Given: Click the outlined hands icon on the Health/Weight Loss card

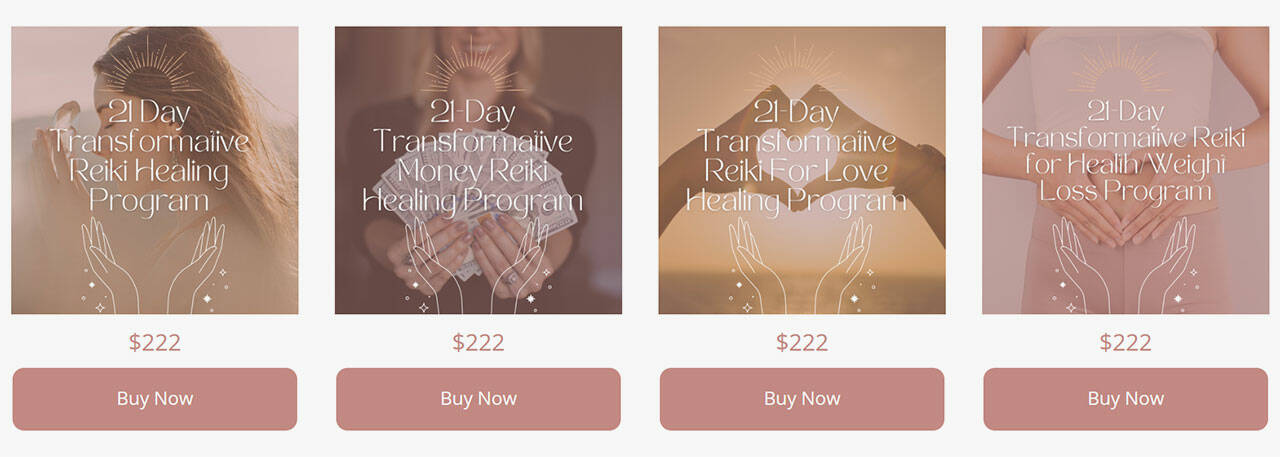Looking at the screenshot, I should [x=1124, y=266].
